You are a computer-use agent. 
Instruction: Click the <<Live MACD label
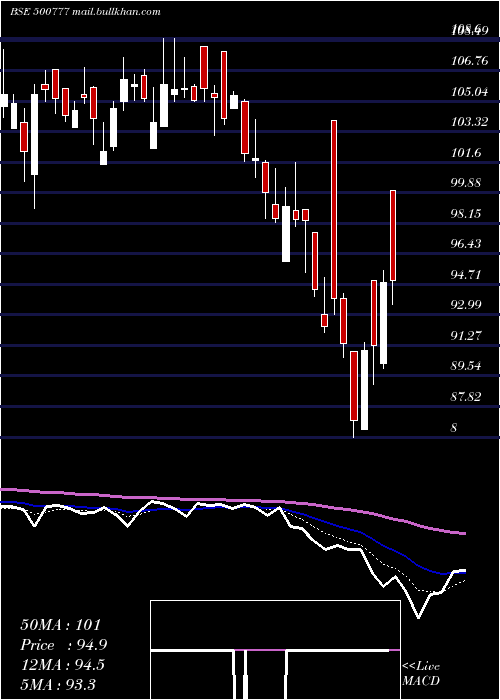[421, 673]
